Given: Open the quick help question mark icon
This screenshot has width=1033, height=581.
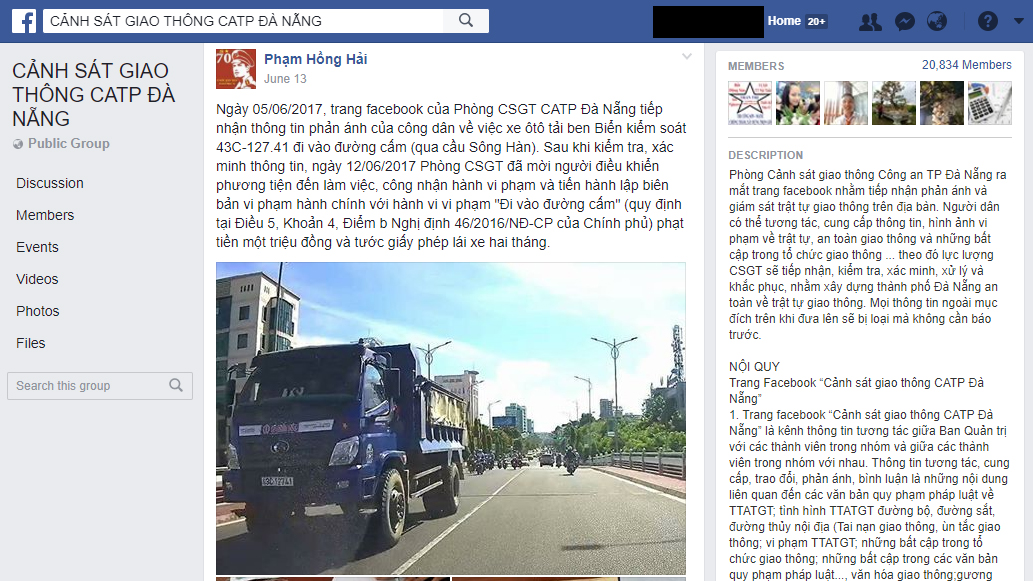Looking at the screenshot, I should 987,22.
